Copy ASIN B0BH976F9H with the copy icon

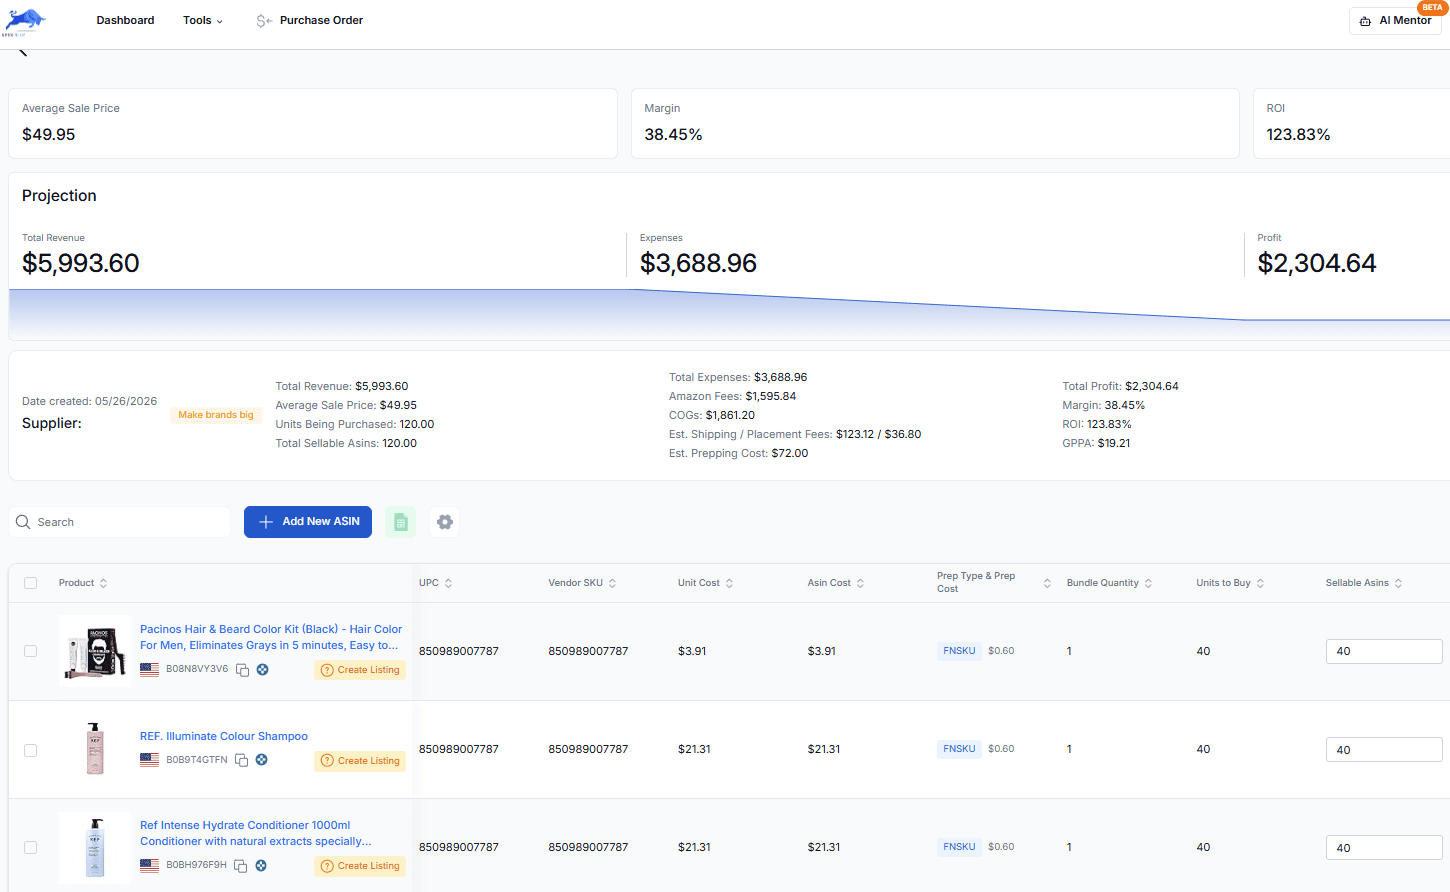tap(240, 866)
